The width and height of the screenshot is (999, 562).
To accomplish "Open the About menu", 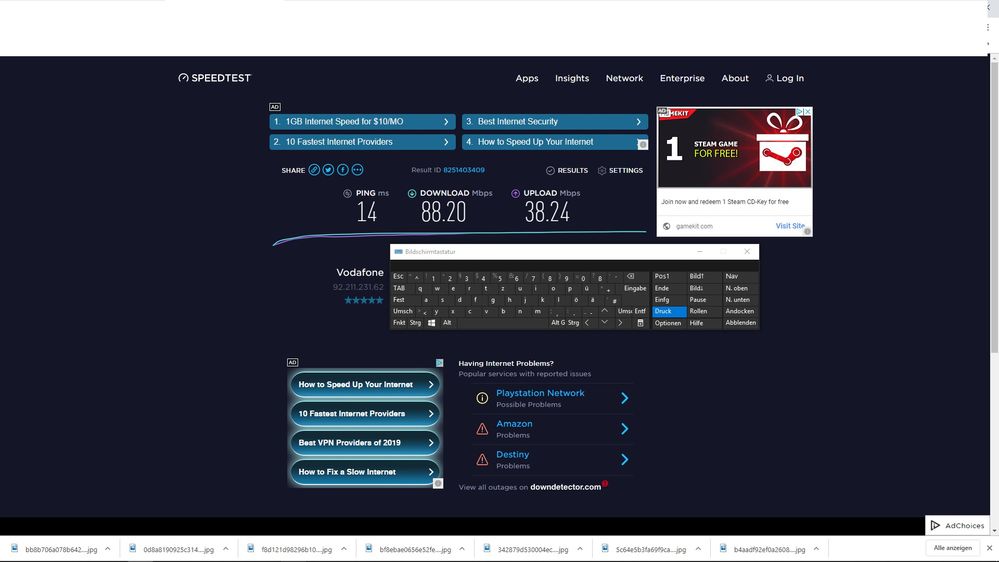I will click(x=735, y=78).
